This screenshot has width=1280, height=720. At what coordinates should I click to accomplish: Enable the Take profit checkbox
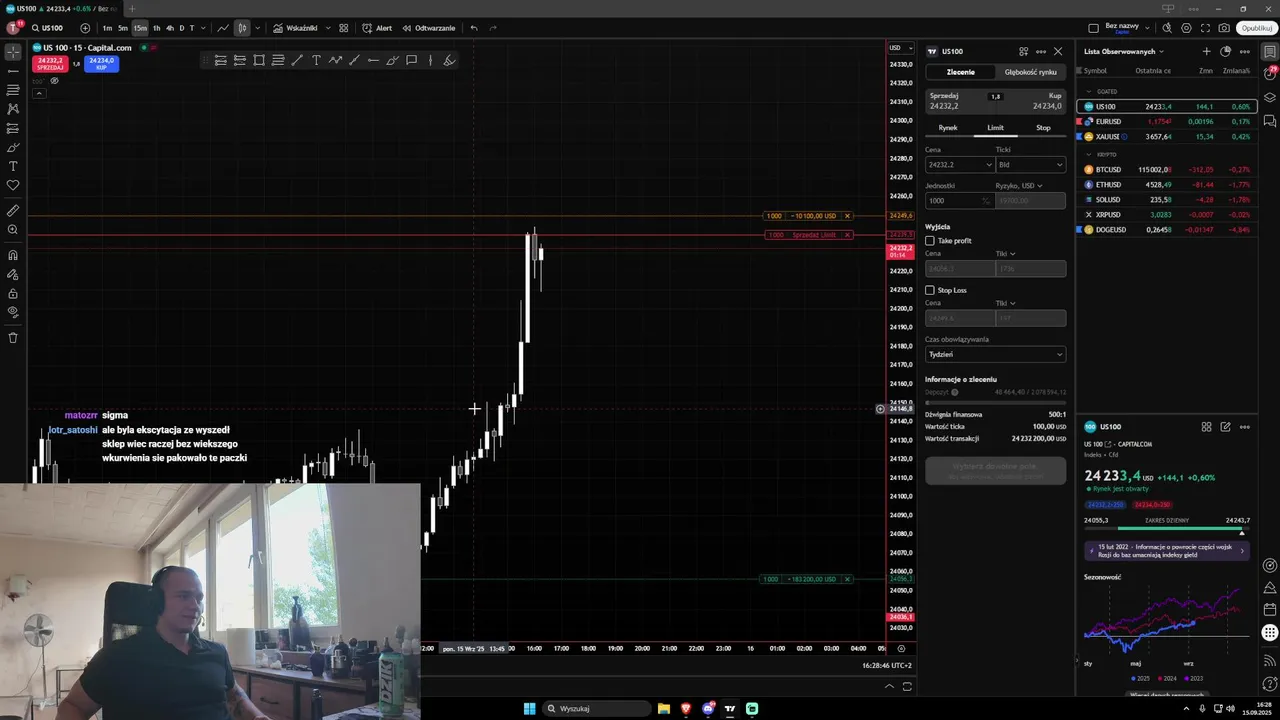[930, 241]
